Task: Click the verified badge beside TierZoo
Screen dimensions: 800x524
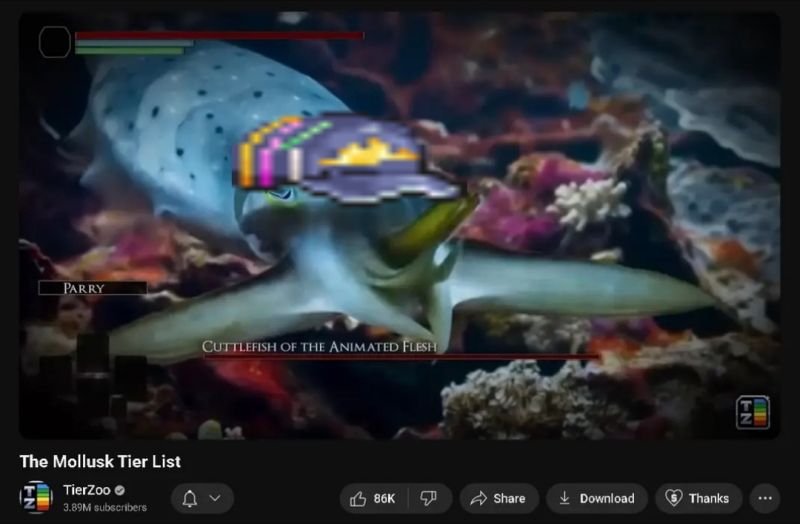Action: (120, 490)
